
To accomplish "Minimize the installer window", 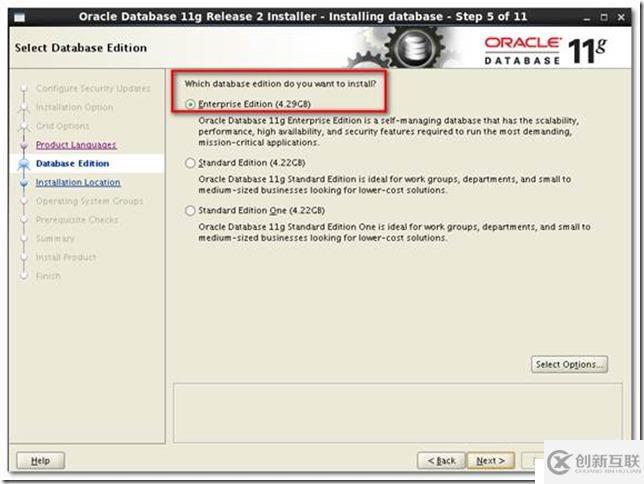I will [587, 18].
